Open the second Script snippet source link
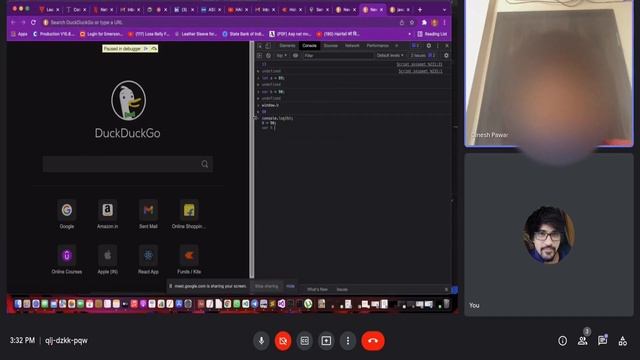This screenshot has height=360, width=640. (420, 71)
